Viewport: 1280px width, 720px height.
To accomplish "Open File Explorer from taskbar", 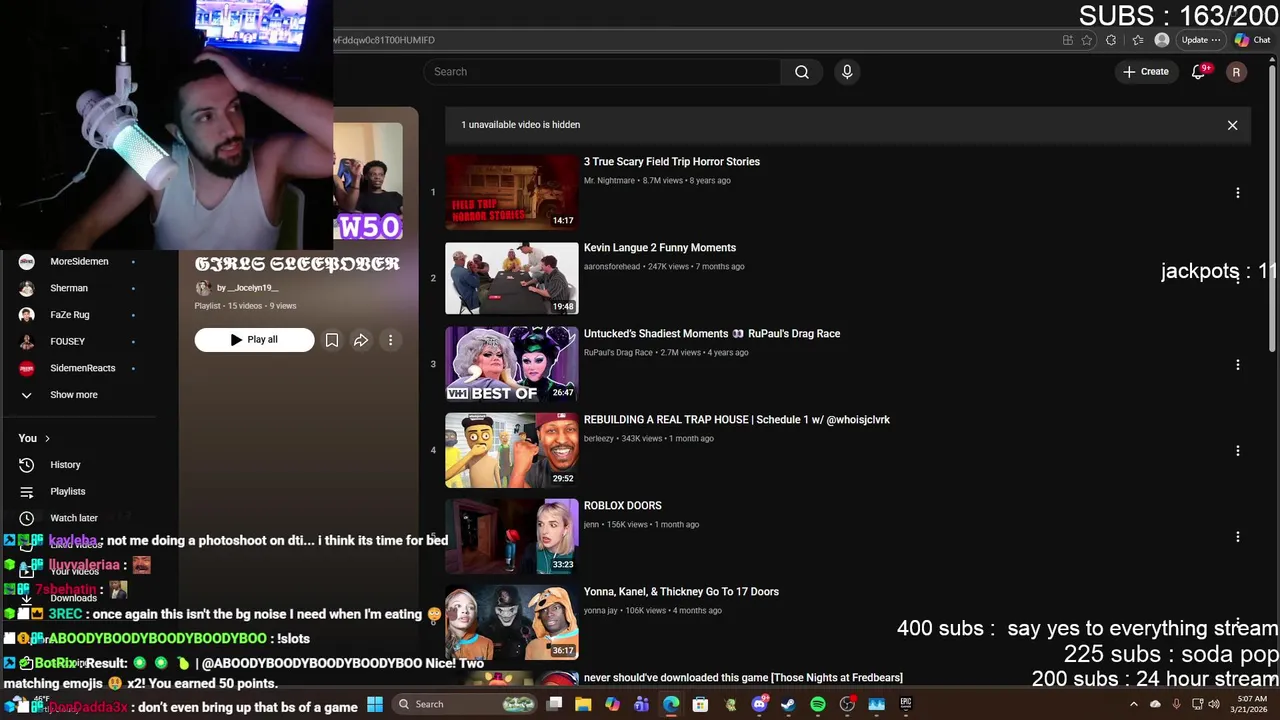I will (583, 704).
